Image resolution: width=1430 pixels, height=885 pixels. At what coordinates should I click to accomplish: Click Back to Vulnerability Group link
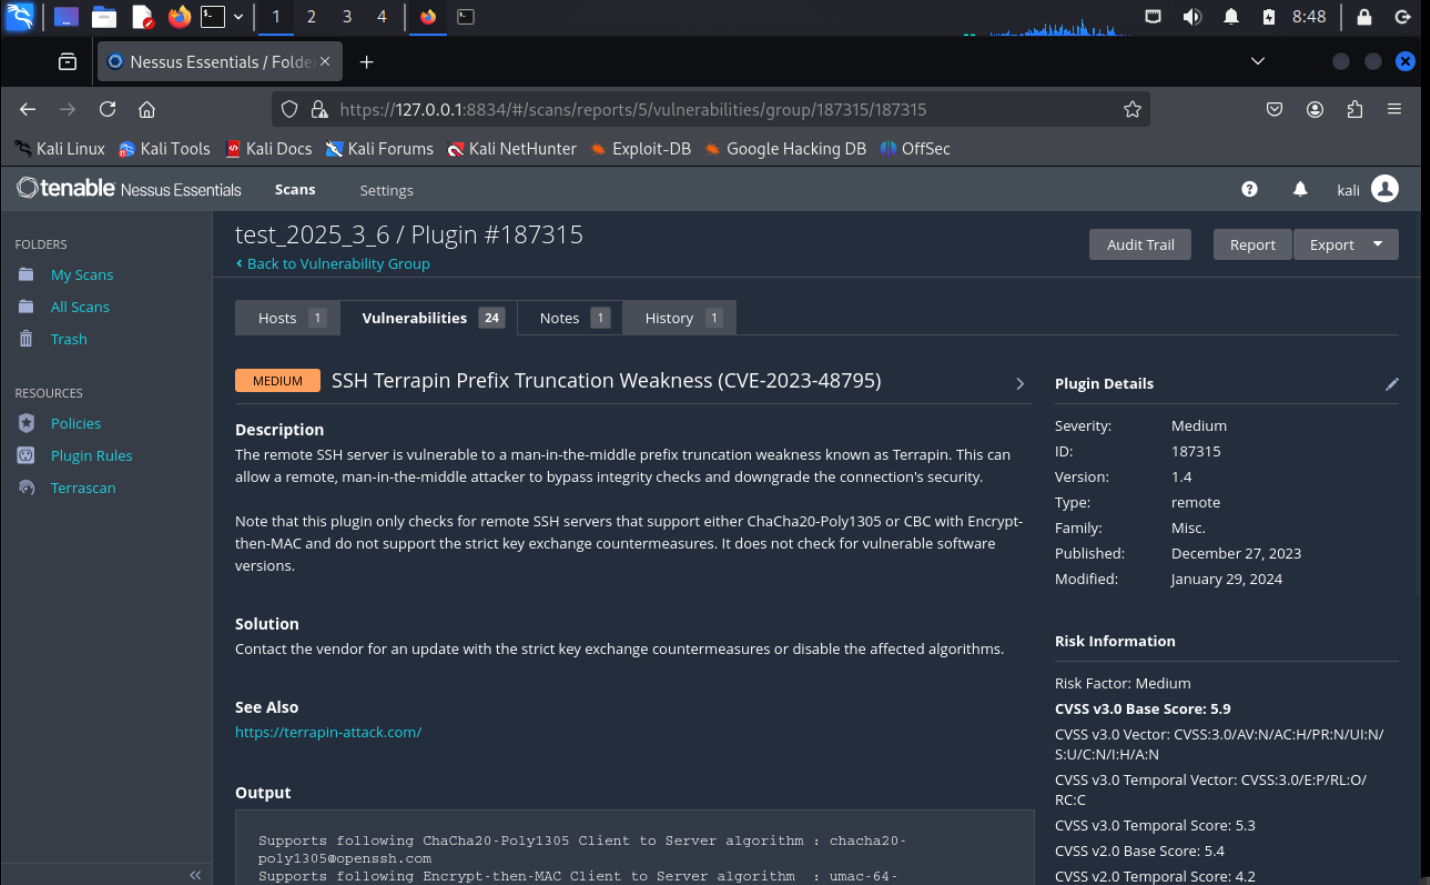333,264
